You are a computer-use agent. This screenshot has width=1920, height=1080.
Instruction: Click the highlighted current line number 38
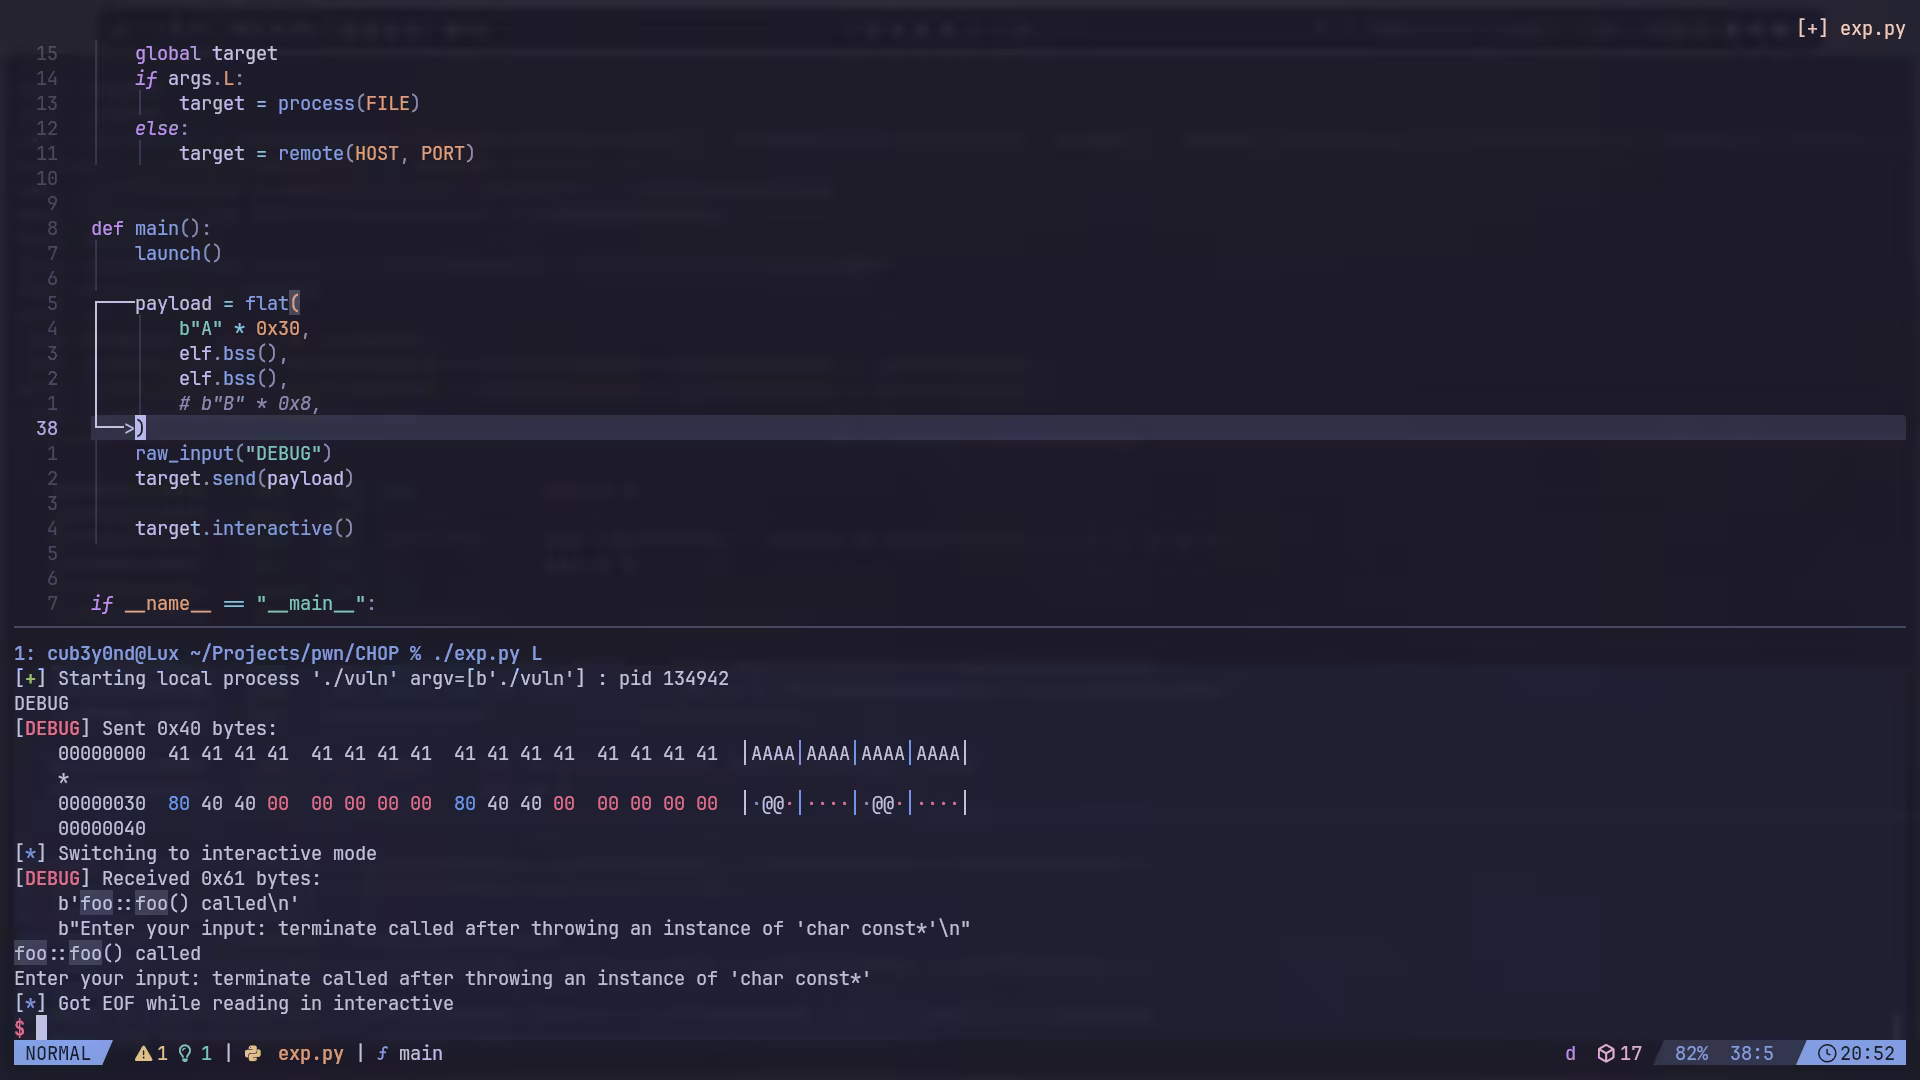[x=47, y=429]
